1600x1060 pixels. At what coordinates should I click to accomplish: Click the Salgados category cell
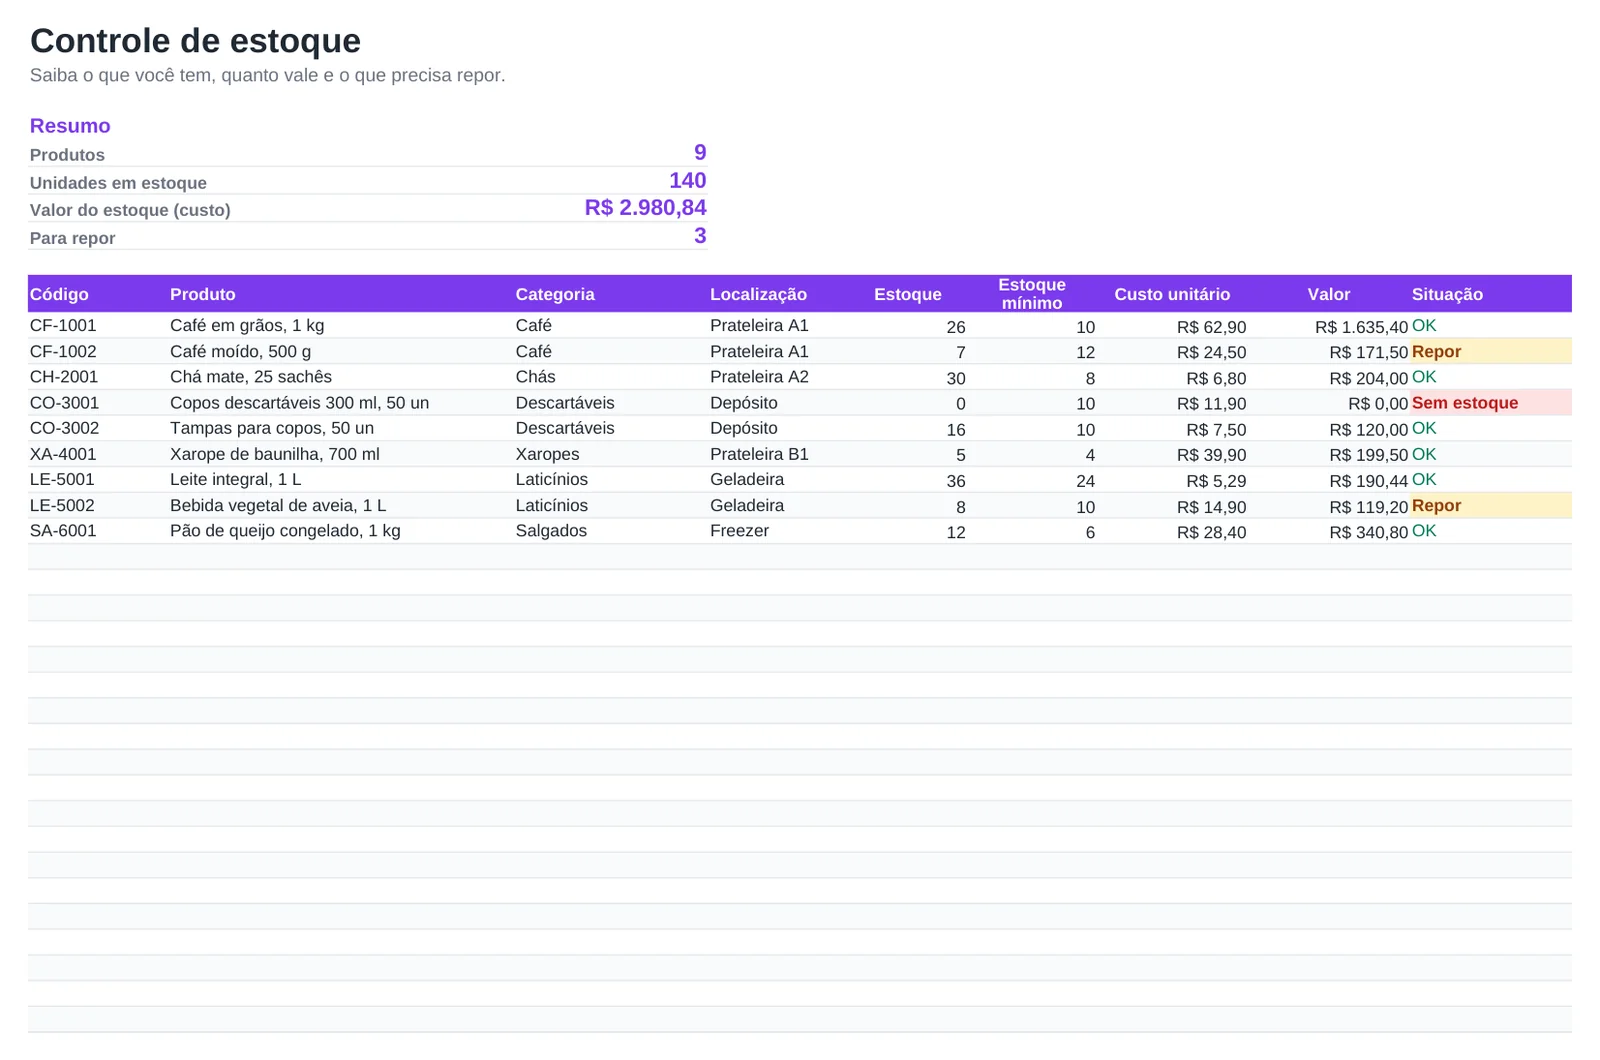[x=551, y=531]
